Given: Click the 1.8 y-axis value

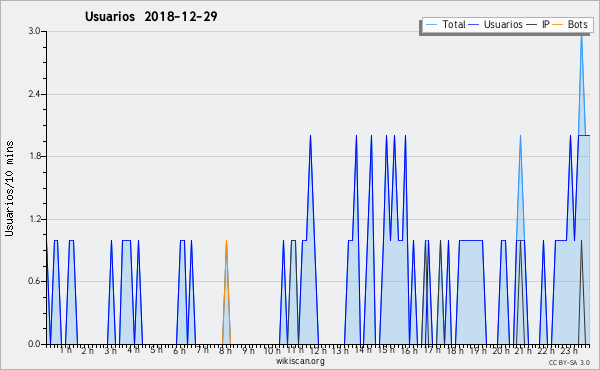Looking at the screenshot, I should [x=34, y=156].
